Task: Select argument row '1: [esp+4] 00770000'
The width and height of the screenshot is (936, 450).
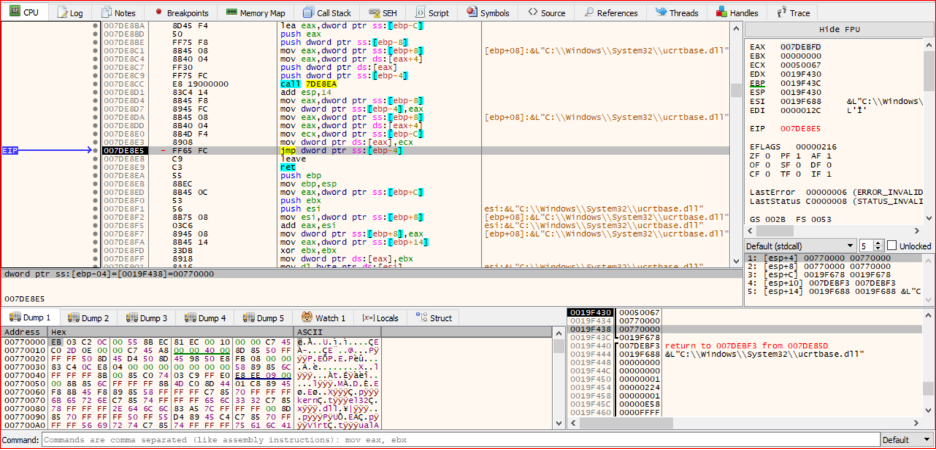Action: click(x=833, y=258)
